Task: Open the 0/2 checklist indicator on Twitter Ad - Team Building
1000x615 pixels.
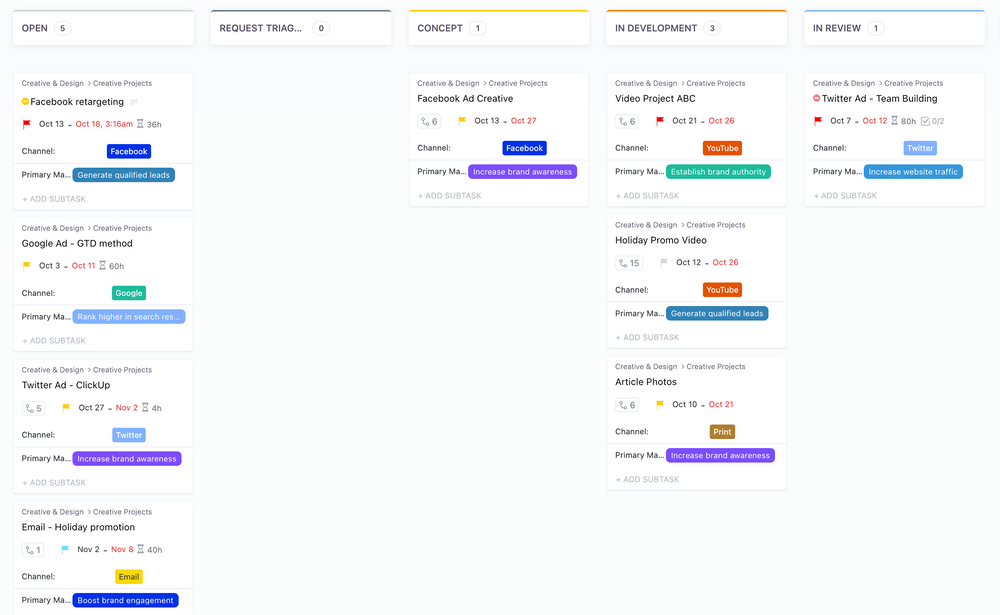Action: [929, 120]
